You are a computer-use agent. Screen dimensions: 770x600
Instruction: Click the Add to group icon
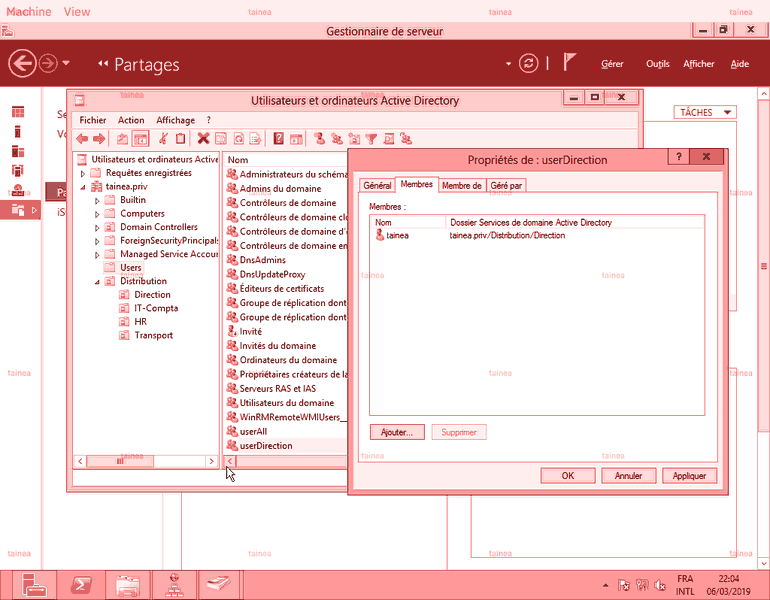pyautogui.click(x=406, y=139)
